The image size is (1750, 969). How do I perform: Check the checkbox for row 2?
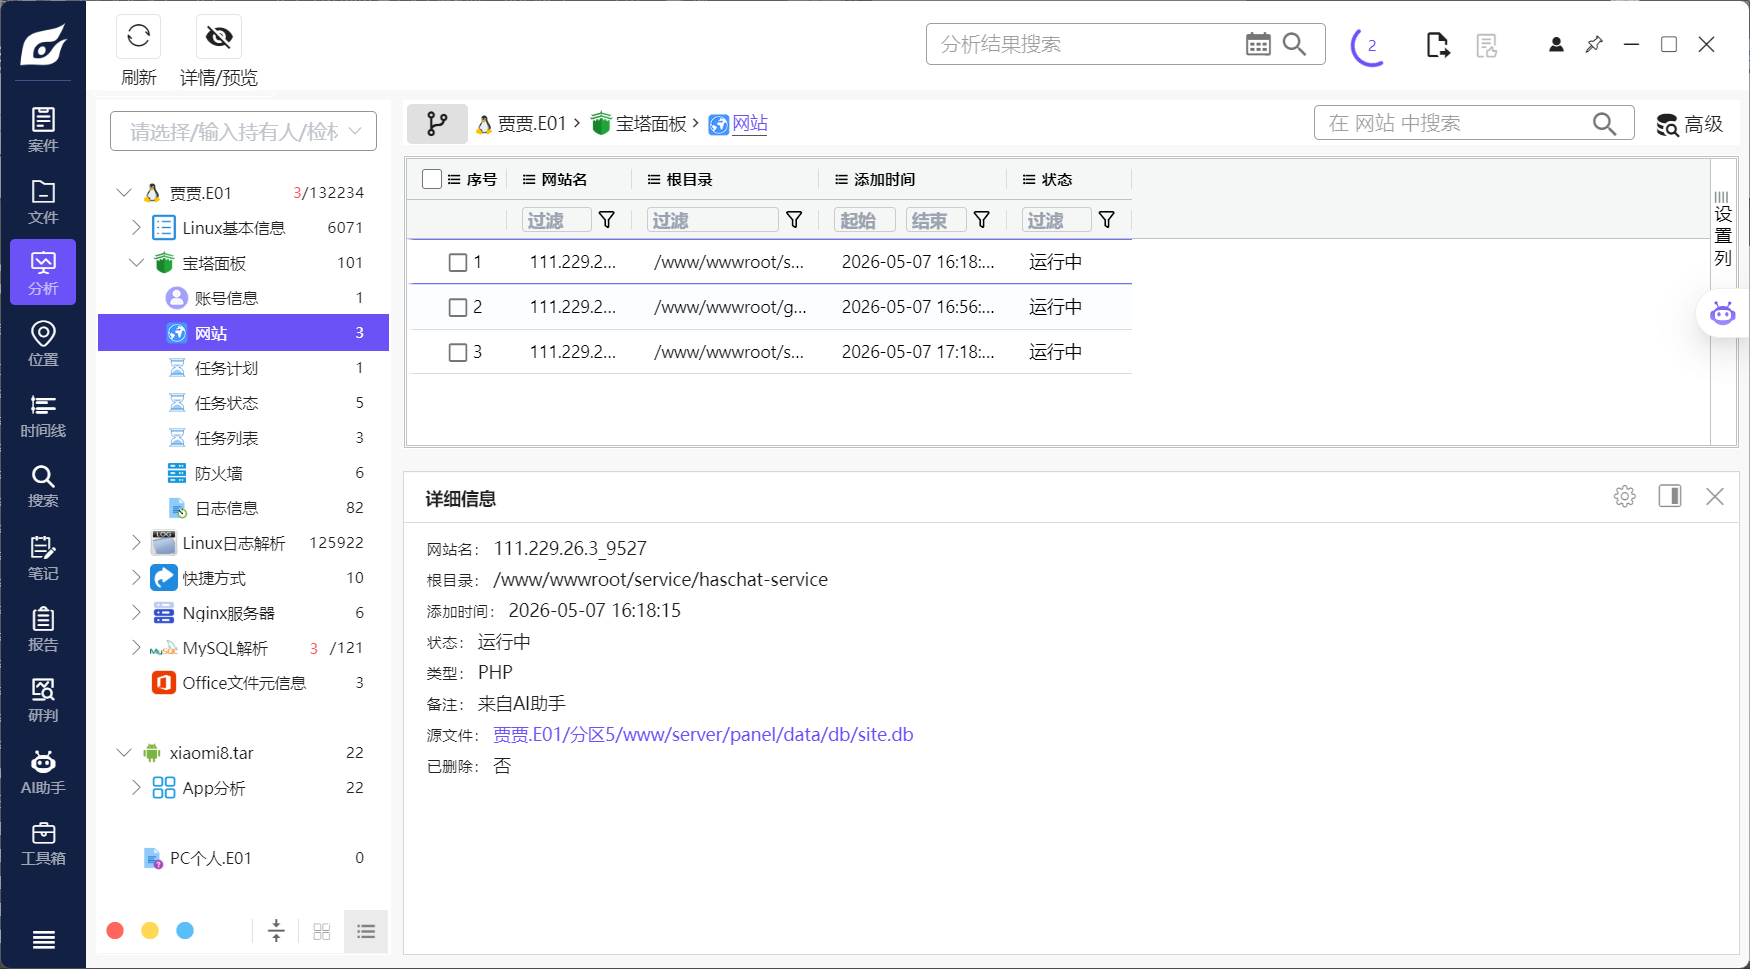pyautogui.click(x=458, y=308)
